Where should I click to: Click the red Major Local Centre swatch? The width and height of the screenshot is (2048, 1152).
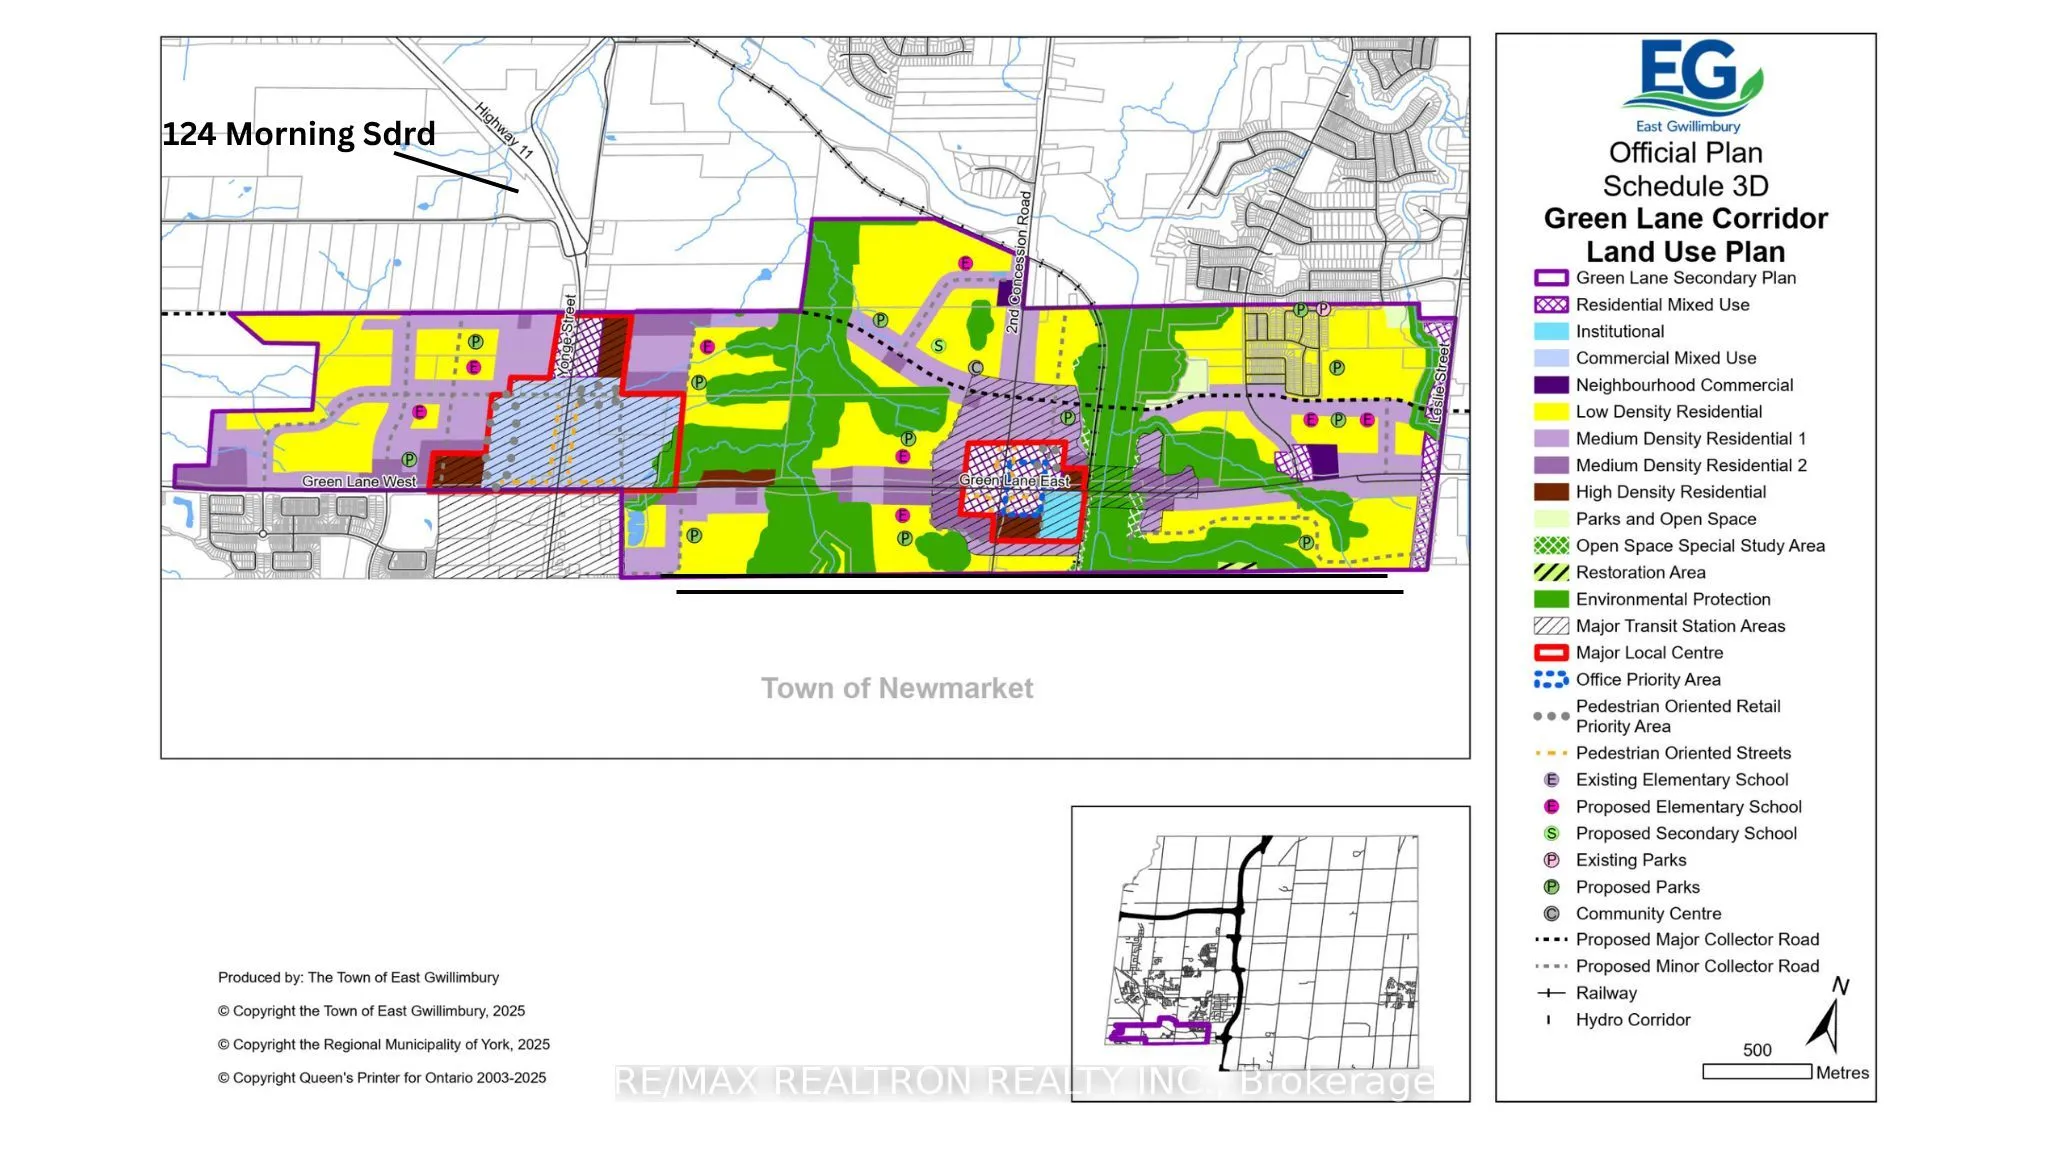[x=1551, y=652]
